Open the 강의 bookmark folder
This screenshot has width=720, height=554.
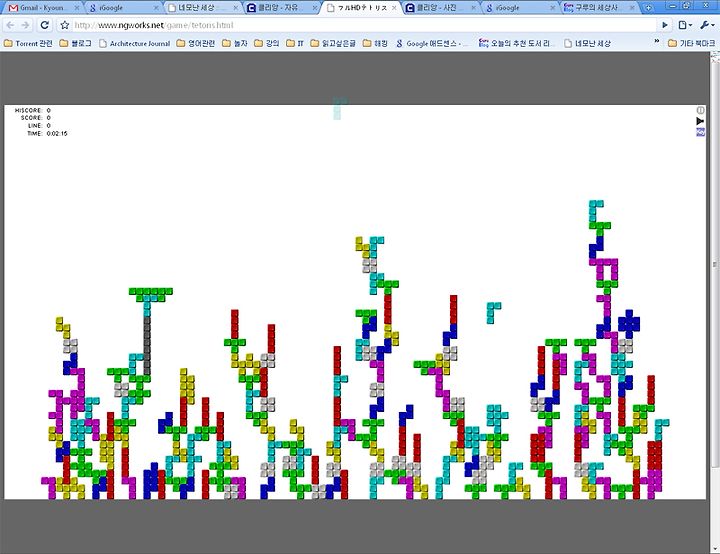(267, 43)
